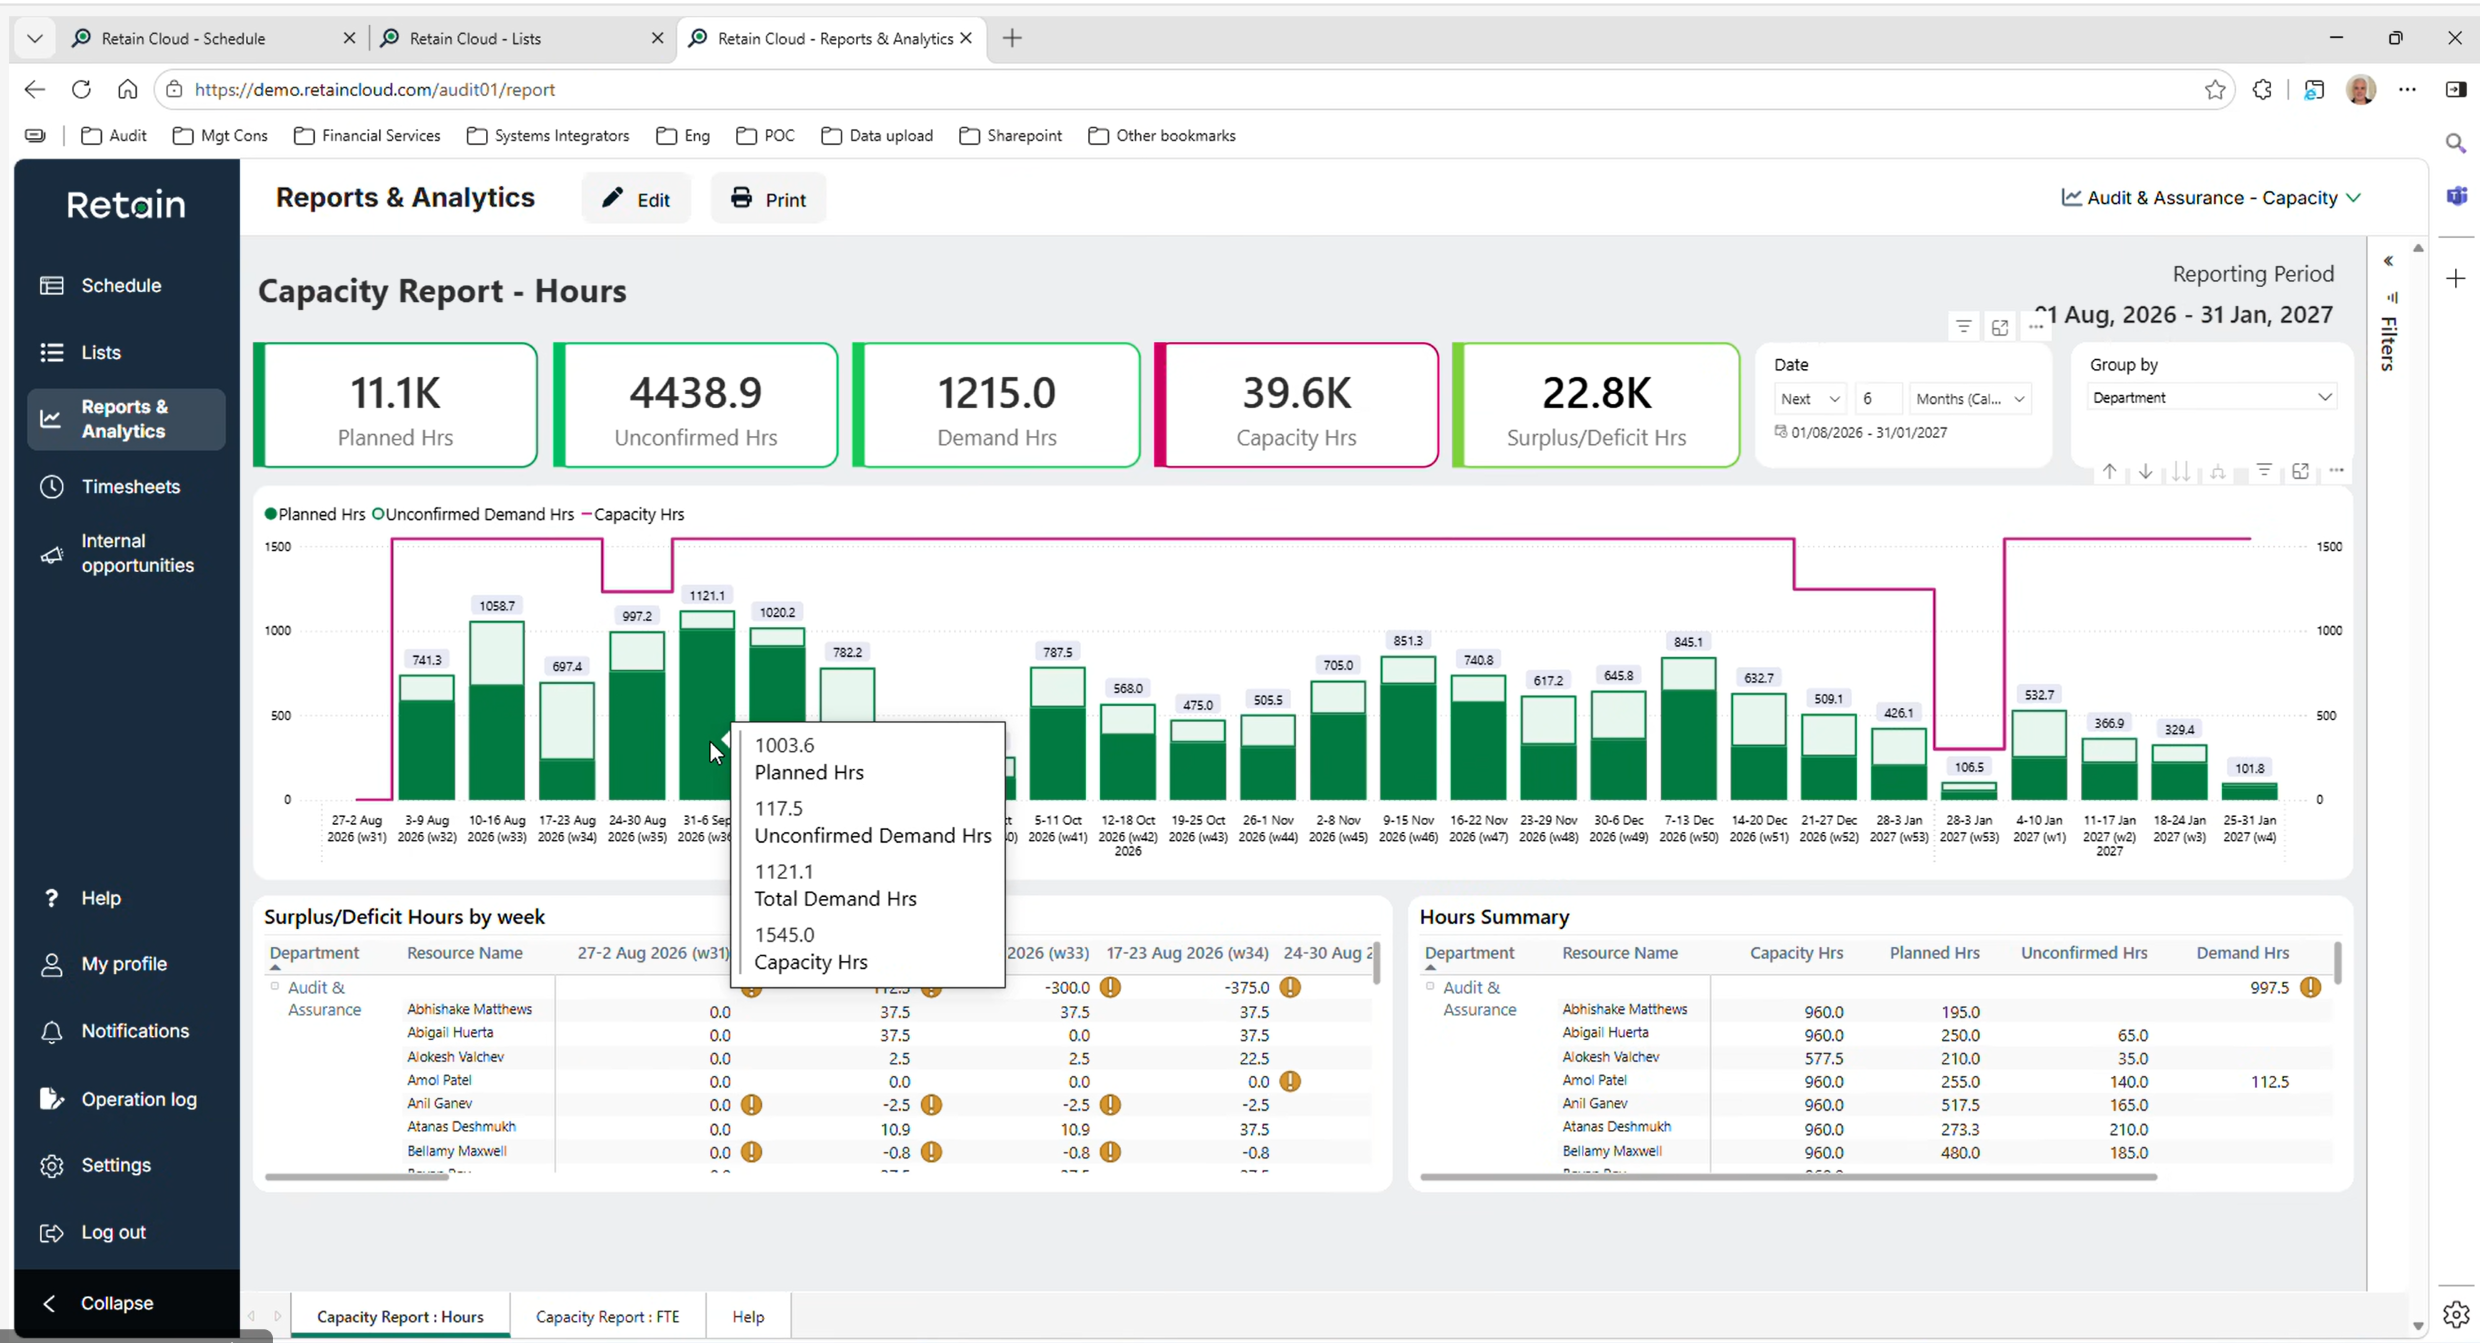Viewport: 2480px width, 1343px height.
Task: Click the browser address bar URL
Action: click(375, 89)
